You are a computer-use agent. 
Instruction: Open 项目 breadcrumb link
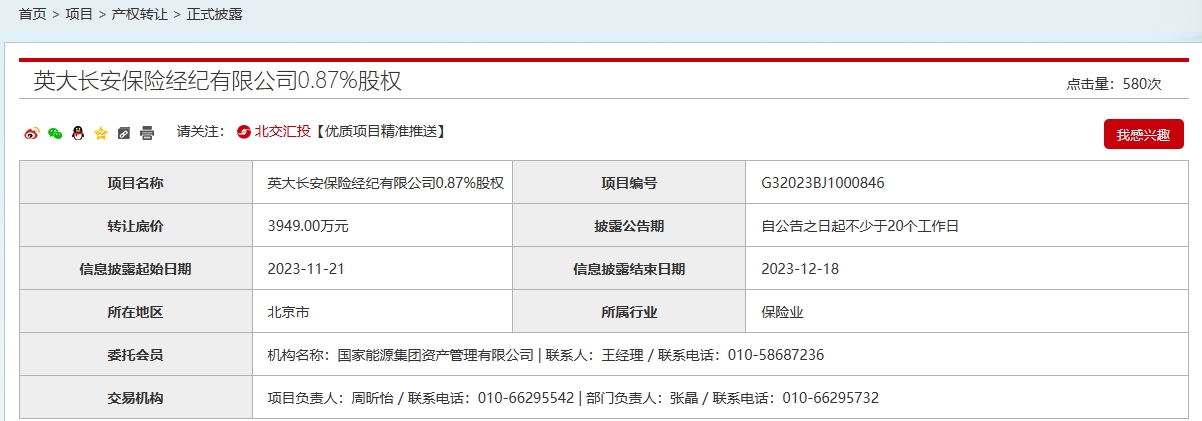79,14
